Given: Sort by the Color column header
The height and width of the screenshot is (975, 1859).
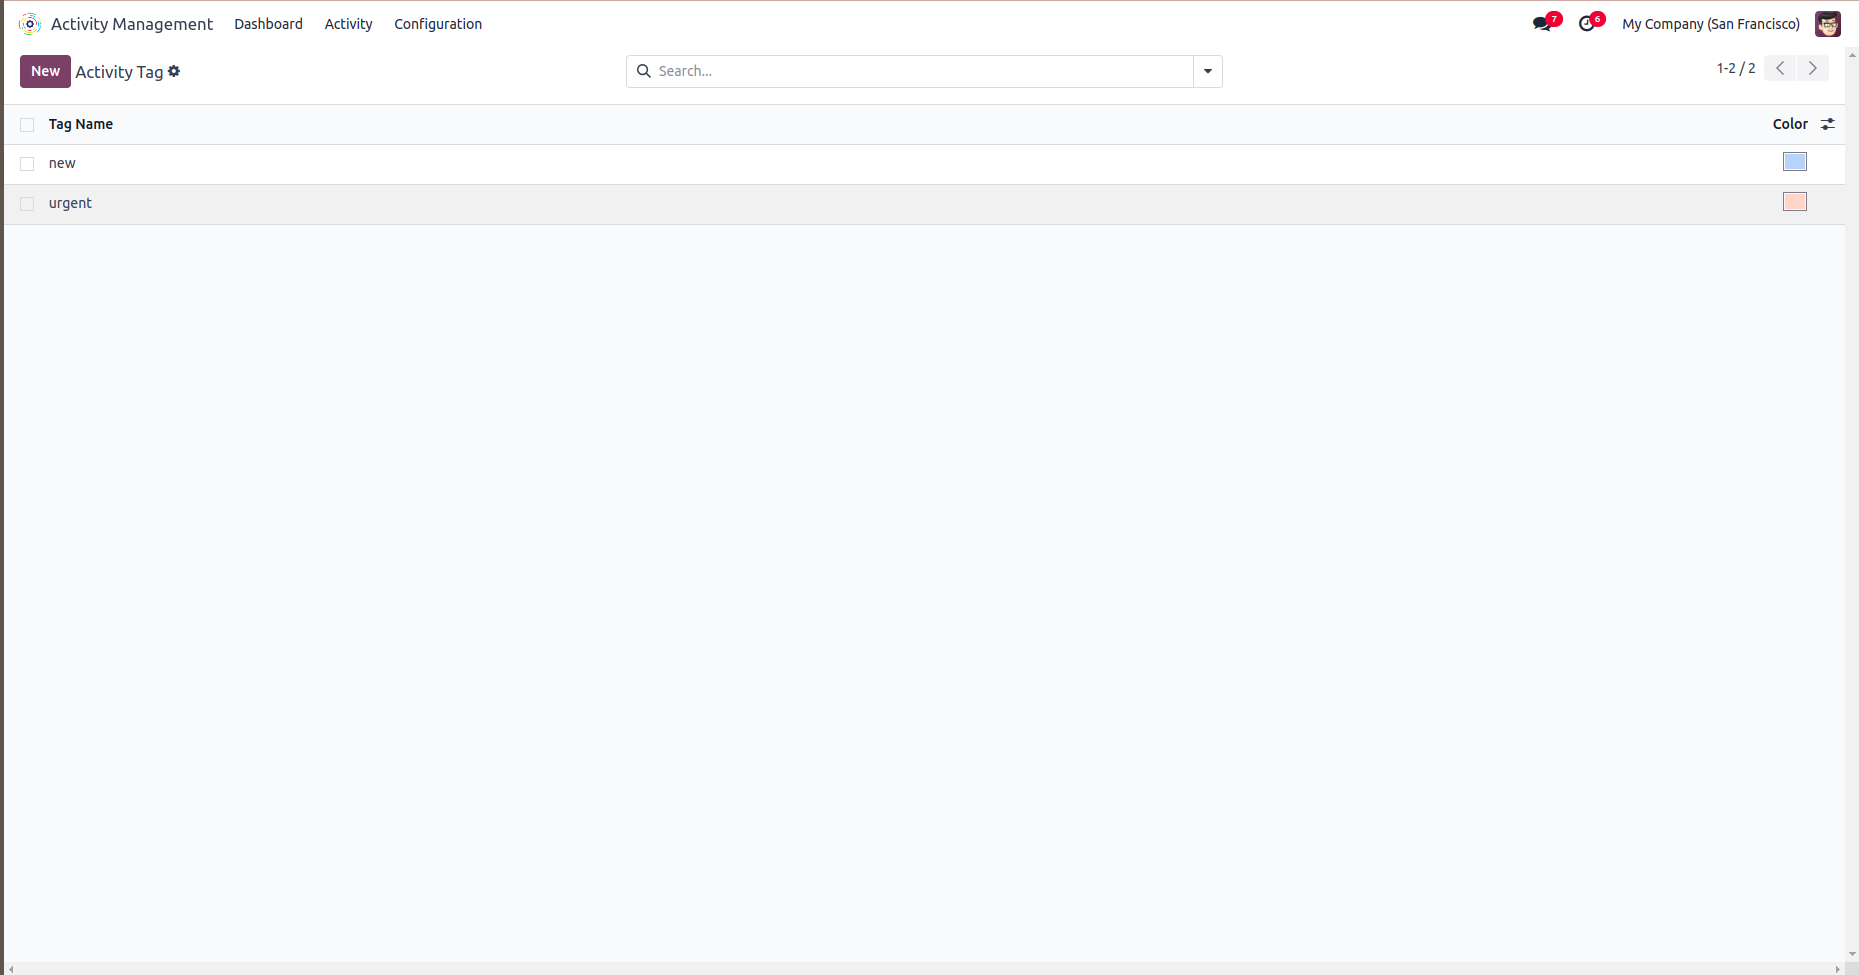Looking at the screenshot, I should pos(1790,124).
